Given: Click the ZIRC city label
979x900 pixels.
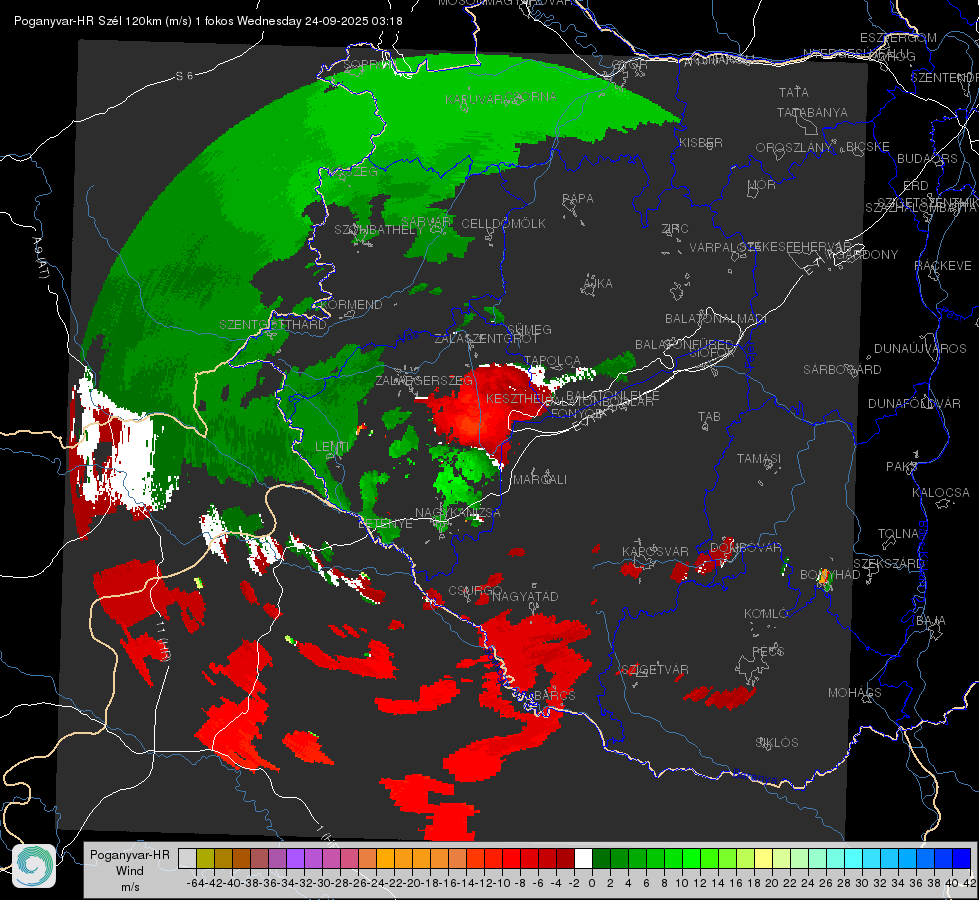Looking at the screenshot, I should pos(675,229).
